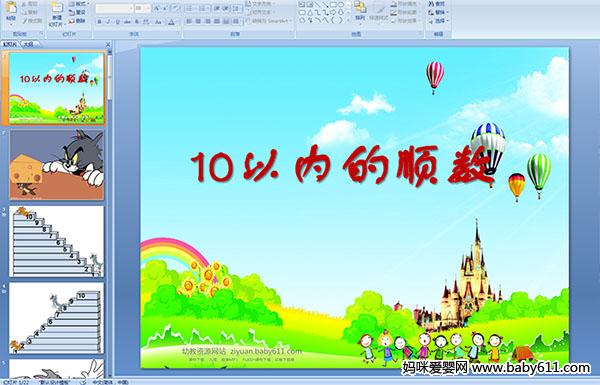Screen dimensions: 600x385
Task: Click the Bold formatting button
Action: pos(99,22)
